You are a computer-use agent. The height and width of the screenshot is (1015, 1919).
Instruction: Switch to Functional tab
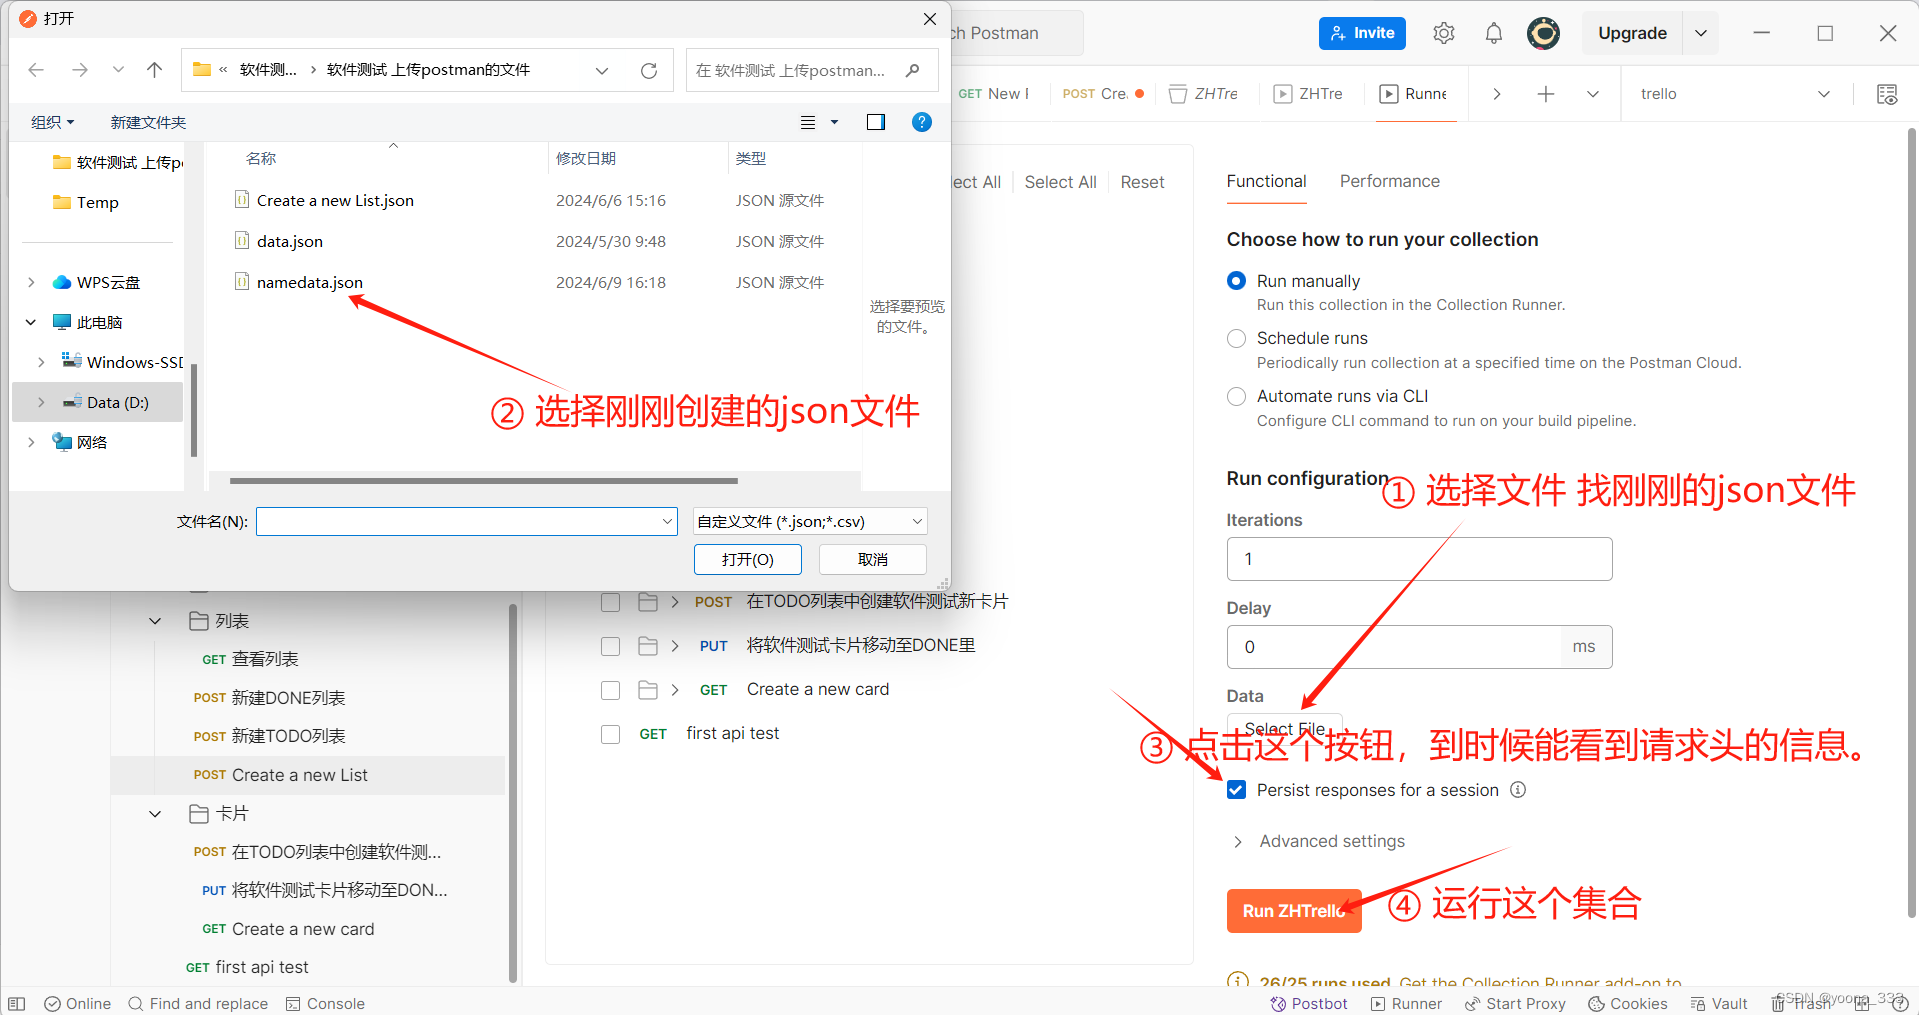(x=1266, y=181)
